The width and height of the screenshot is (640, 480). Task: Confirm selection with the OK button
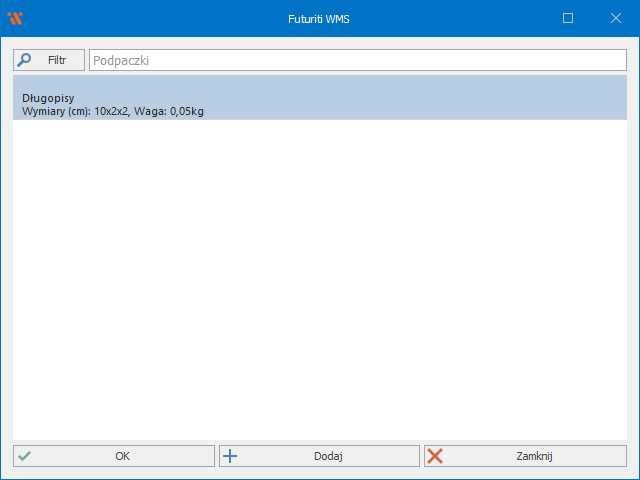pyautogui.click(x=114, y=456)
